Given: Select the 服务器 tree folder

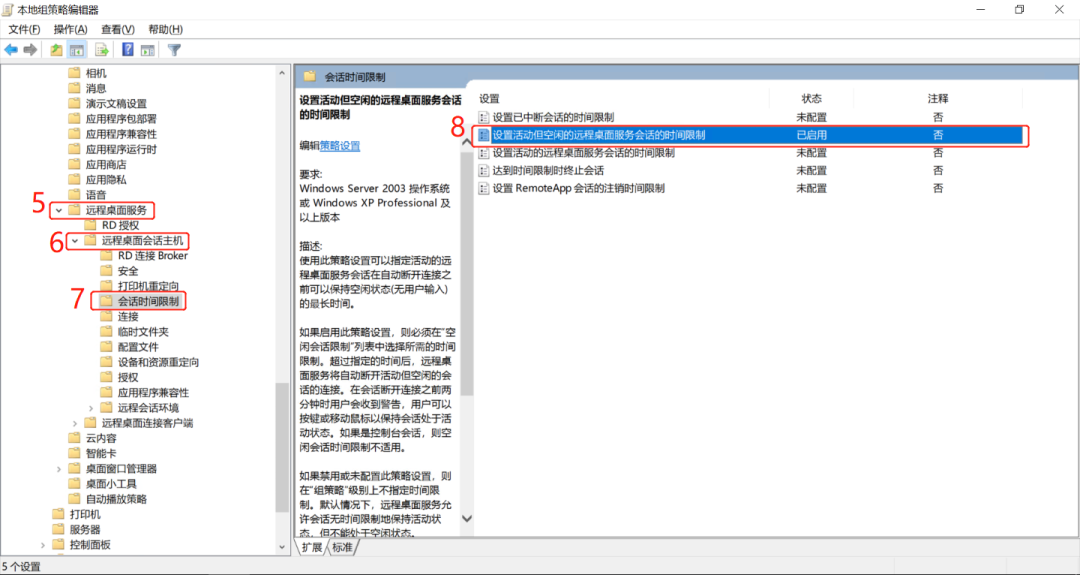Looking at the screenshot, I should pos(85,530).
